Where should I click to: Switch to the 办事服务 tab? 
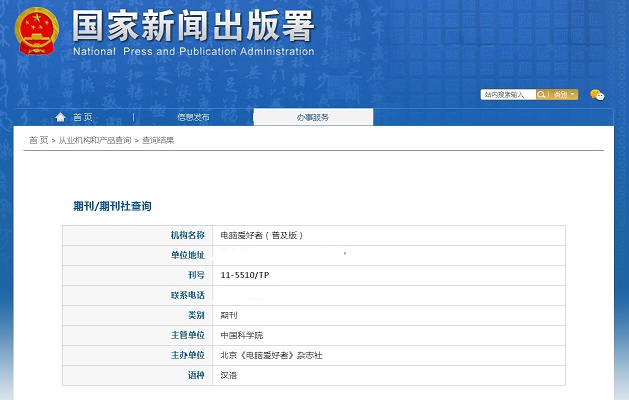click(312, 117)
